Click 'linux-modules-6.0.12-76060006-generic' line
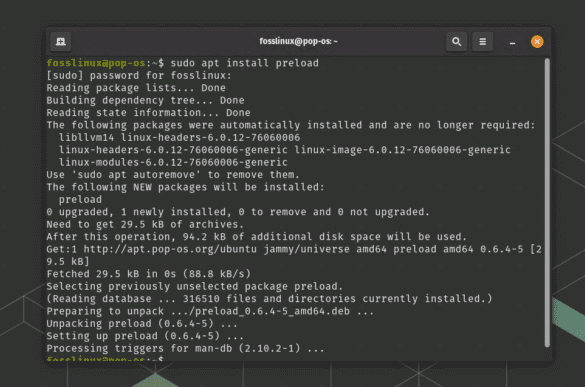Viewport: 585px width, 387px height. coord(173,162)
